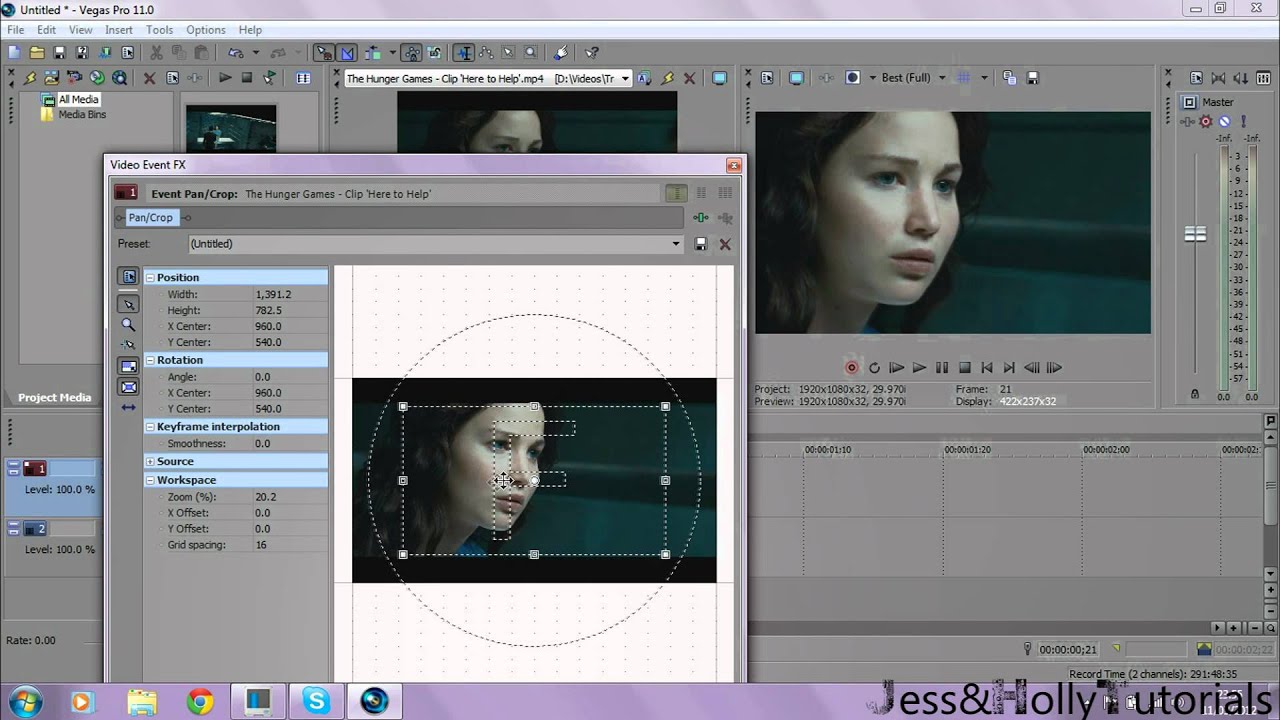Open the Preset dropdown list
Viewport: 1280px width, 720px height.
click(x=676, y=244)
